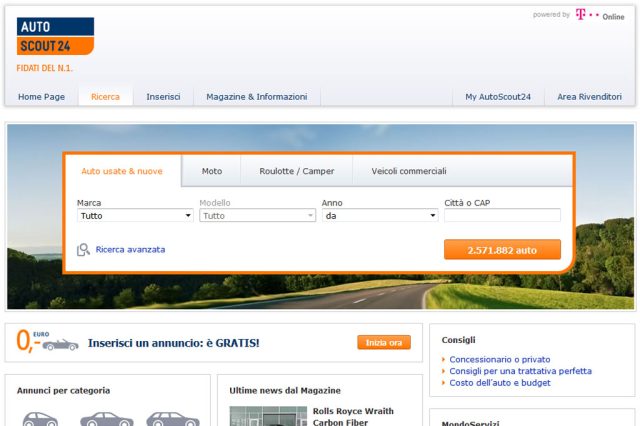
Task: Click the AutoScout24 logo
Action: [x=55, y=36]
